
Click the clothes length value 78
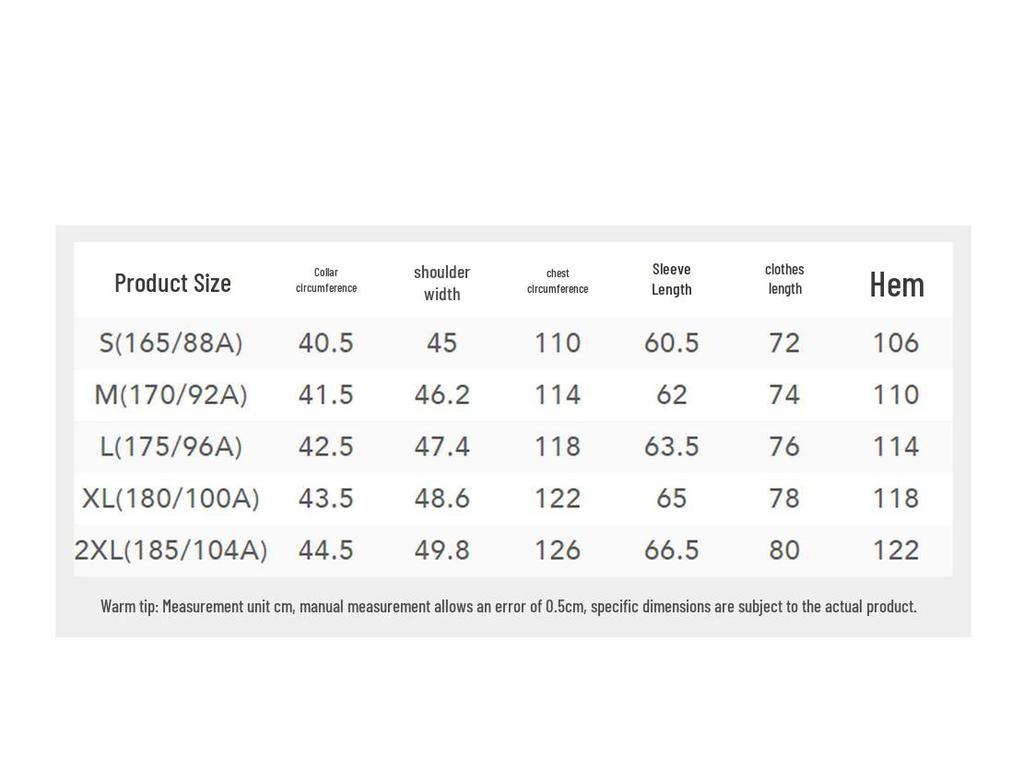coord(784,498)
